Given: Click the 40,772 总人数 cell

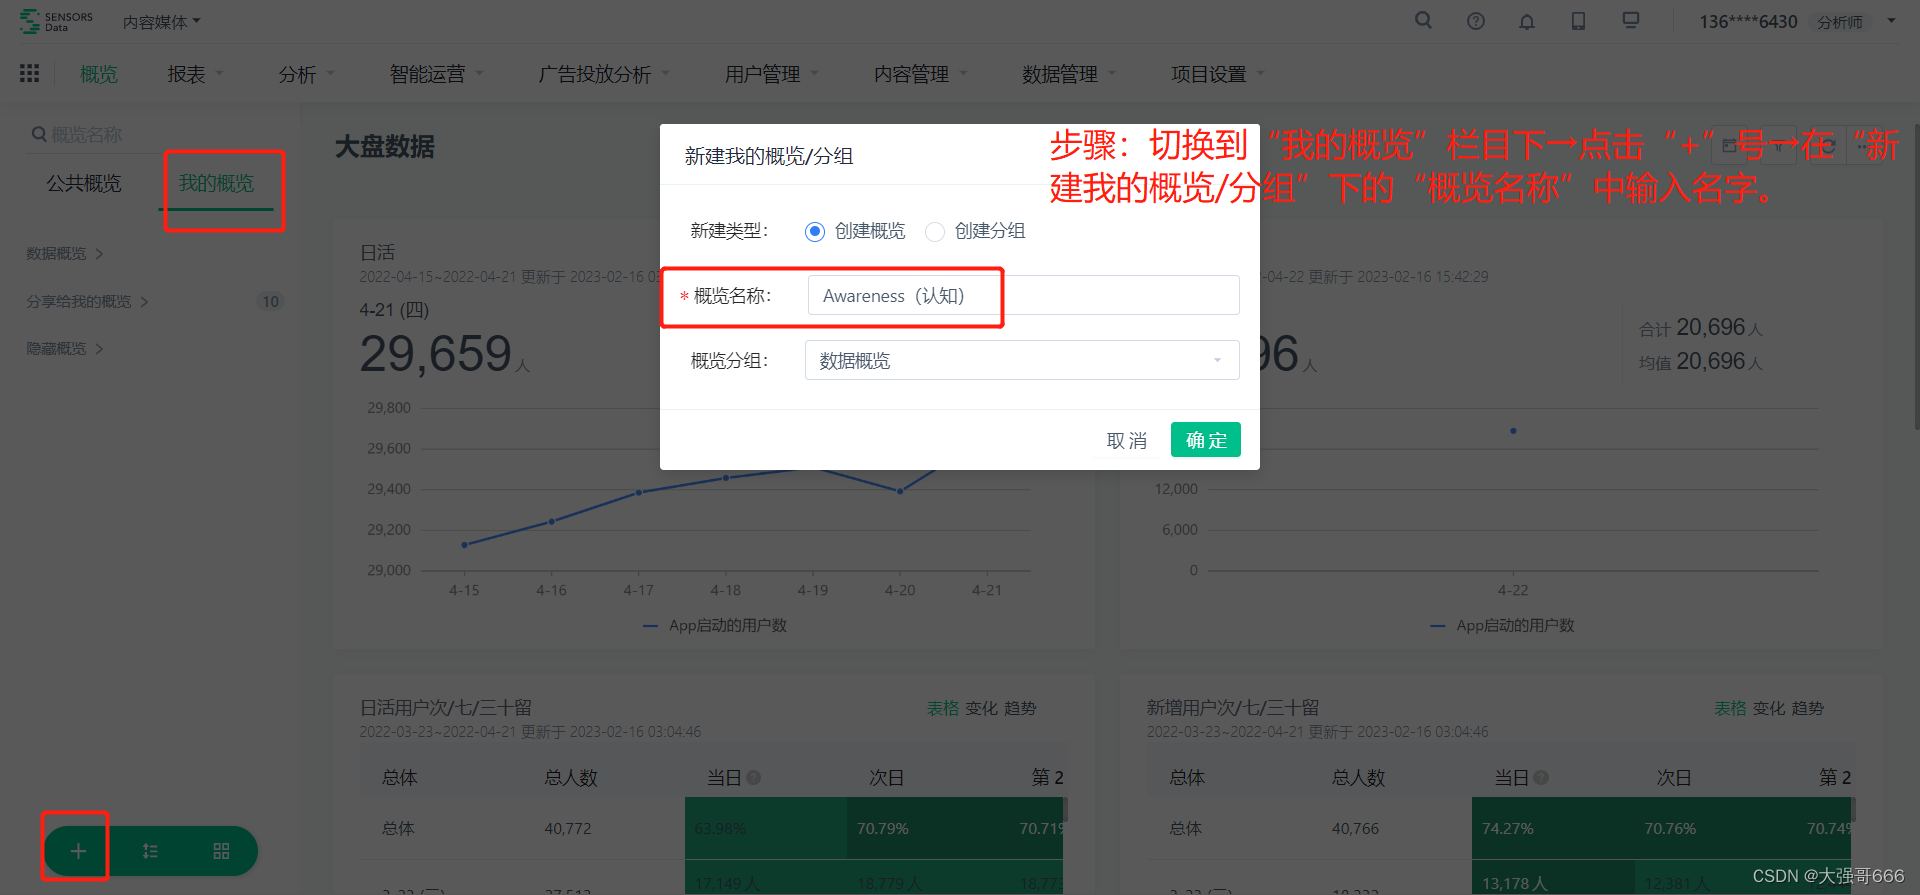Looking at the screenshot, I should pyautogui.click(x=568, y=828).
